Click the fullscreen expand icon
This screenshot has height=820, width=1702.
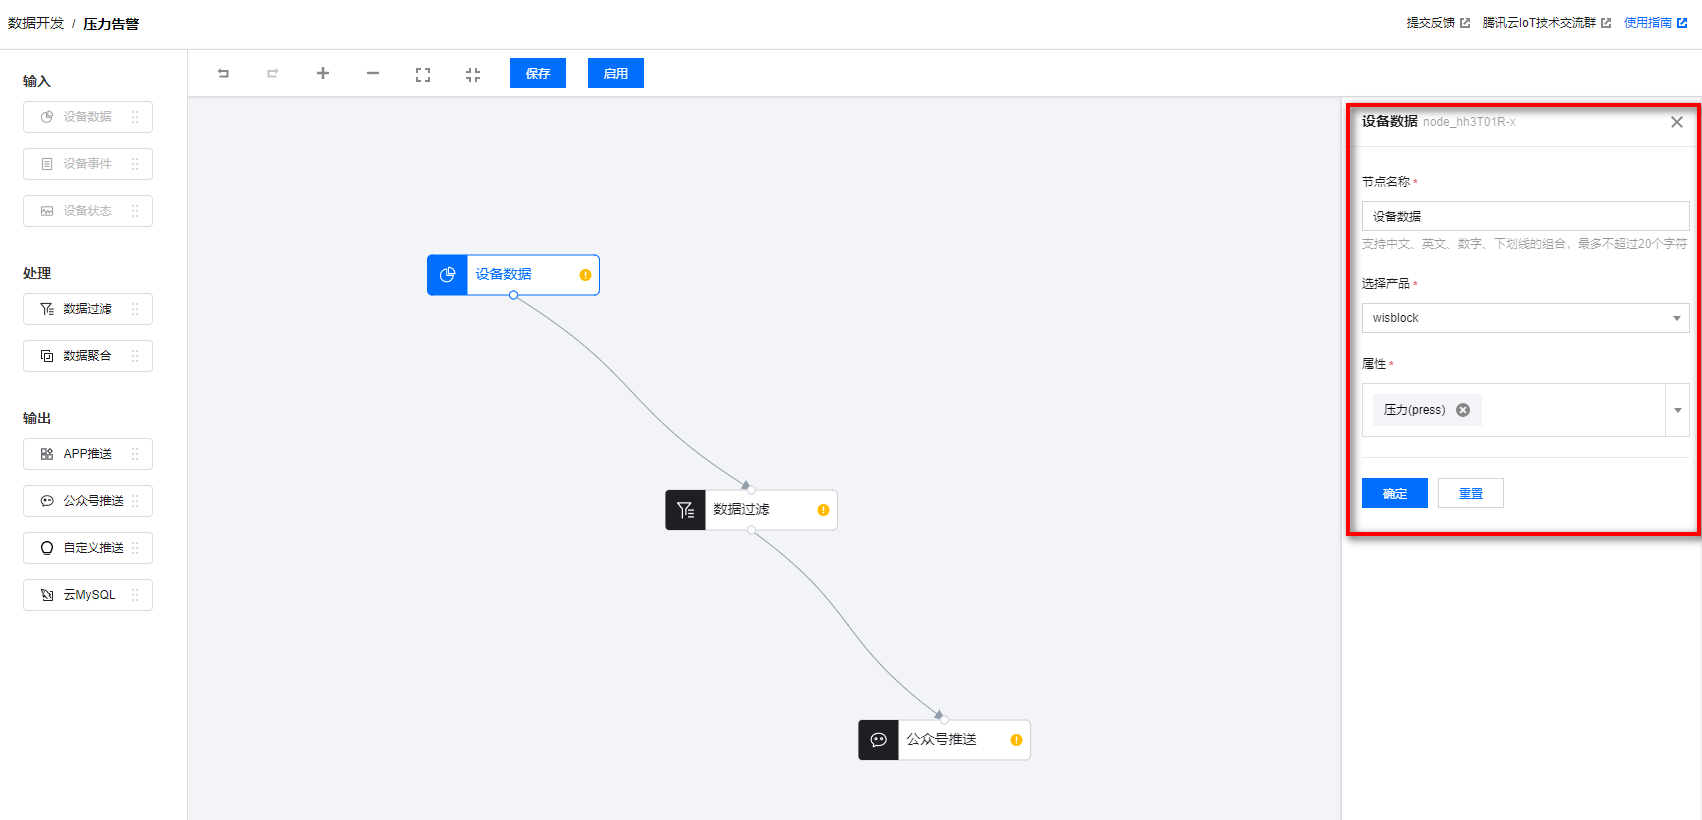pos(423,74)
